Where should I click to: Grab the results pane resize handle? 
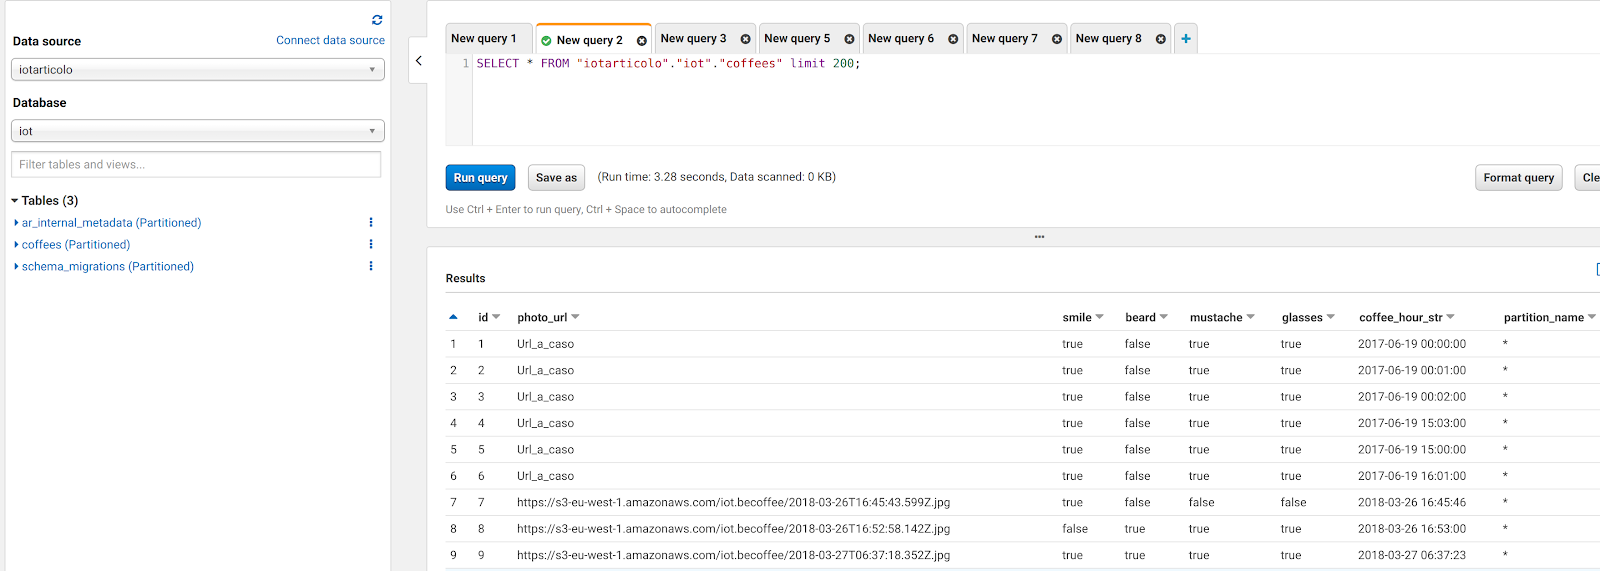click(1039, 237)
